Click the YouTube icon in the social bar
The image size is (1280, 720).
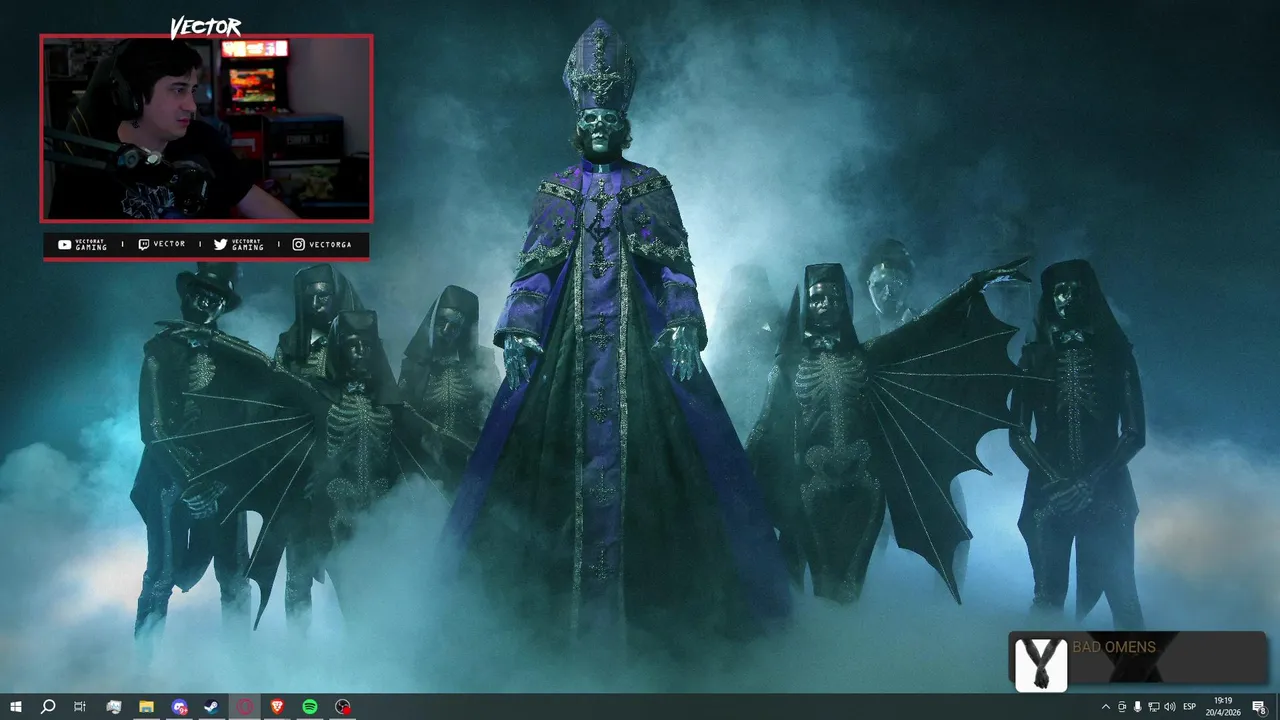pos(65,244)
